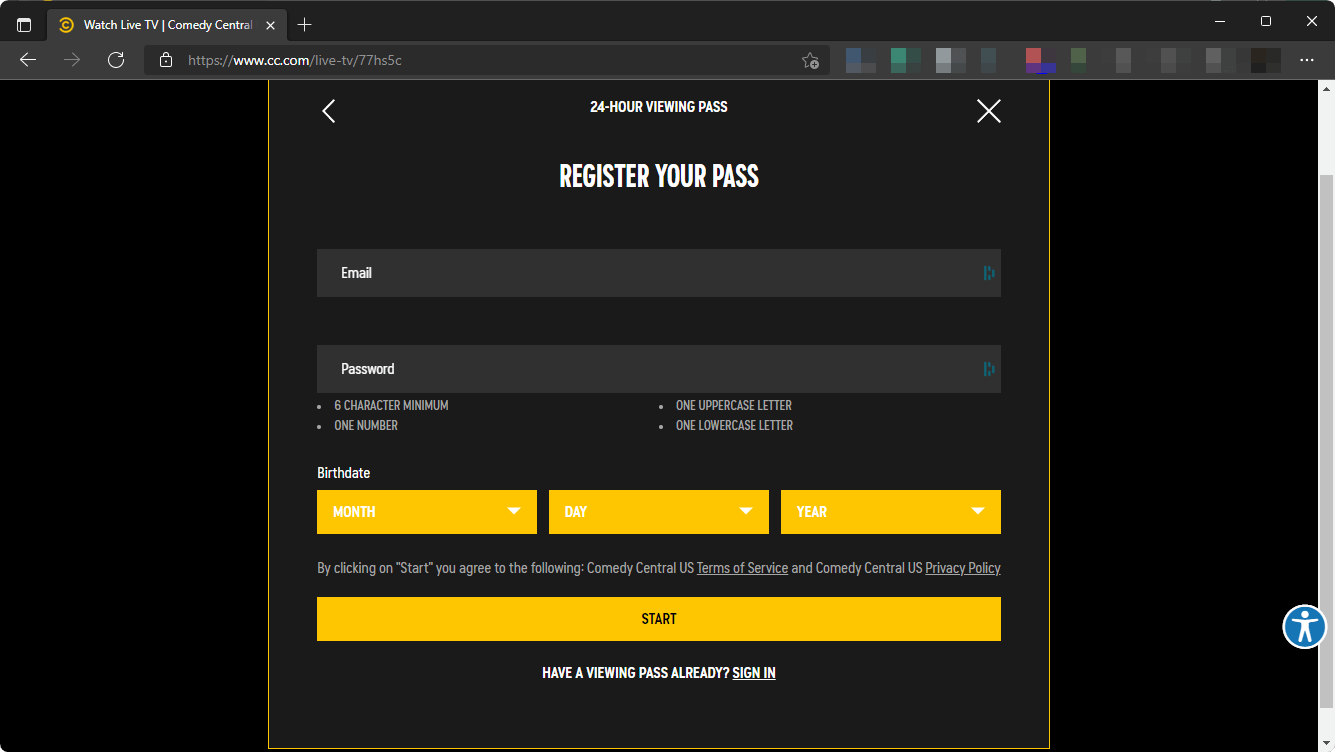Click the back arrow in viewing pass dialog
The image size is (1335, 752).
coord(329,111)
